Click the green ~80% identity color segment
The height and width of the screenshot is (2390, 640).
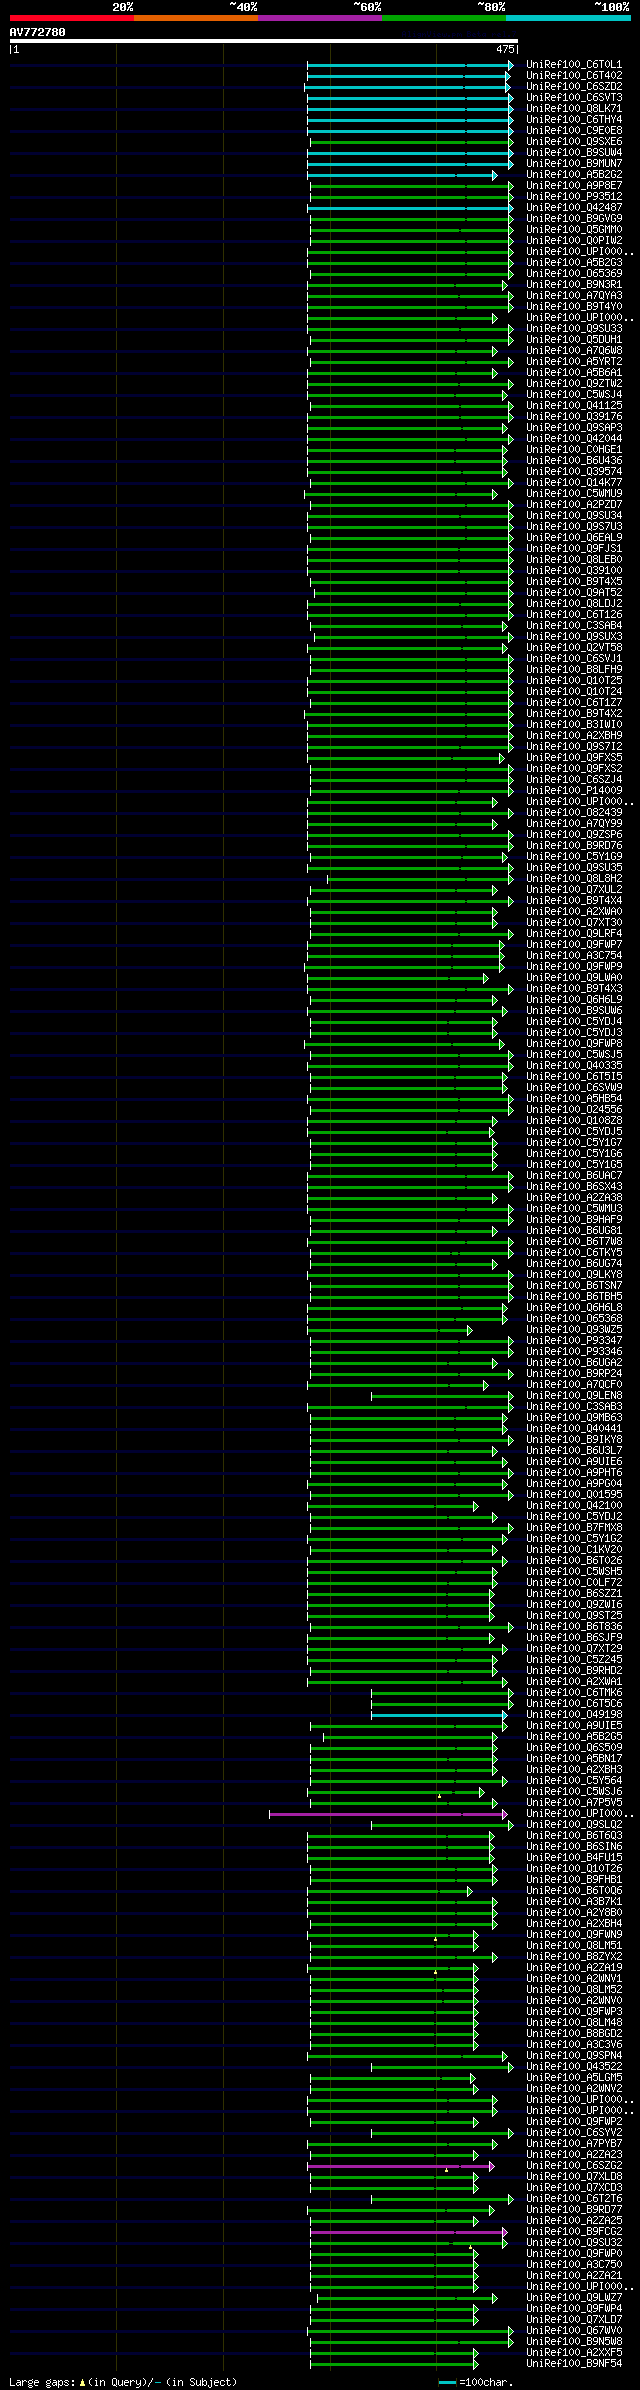coord(444,18)
